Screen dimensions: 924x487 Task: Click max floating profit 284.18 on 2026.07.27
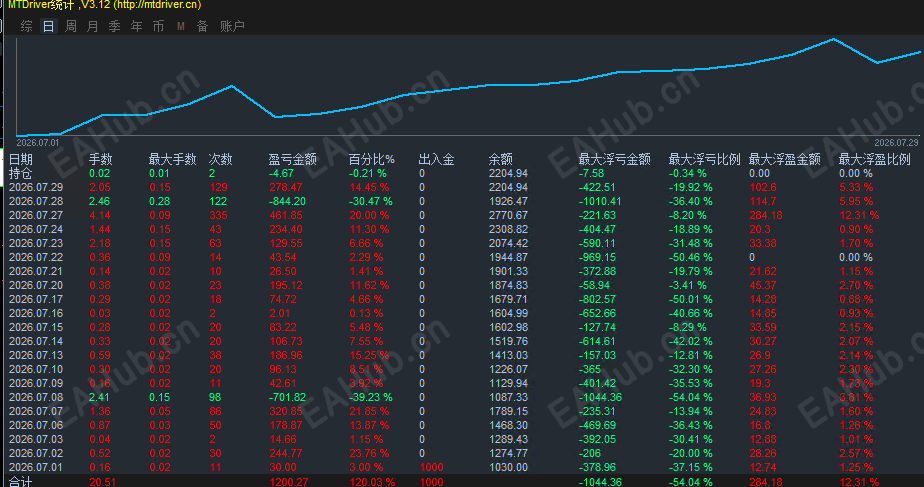point(766,215)
